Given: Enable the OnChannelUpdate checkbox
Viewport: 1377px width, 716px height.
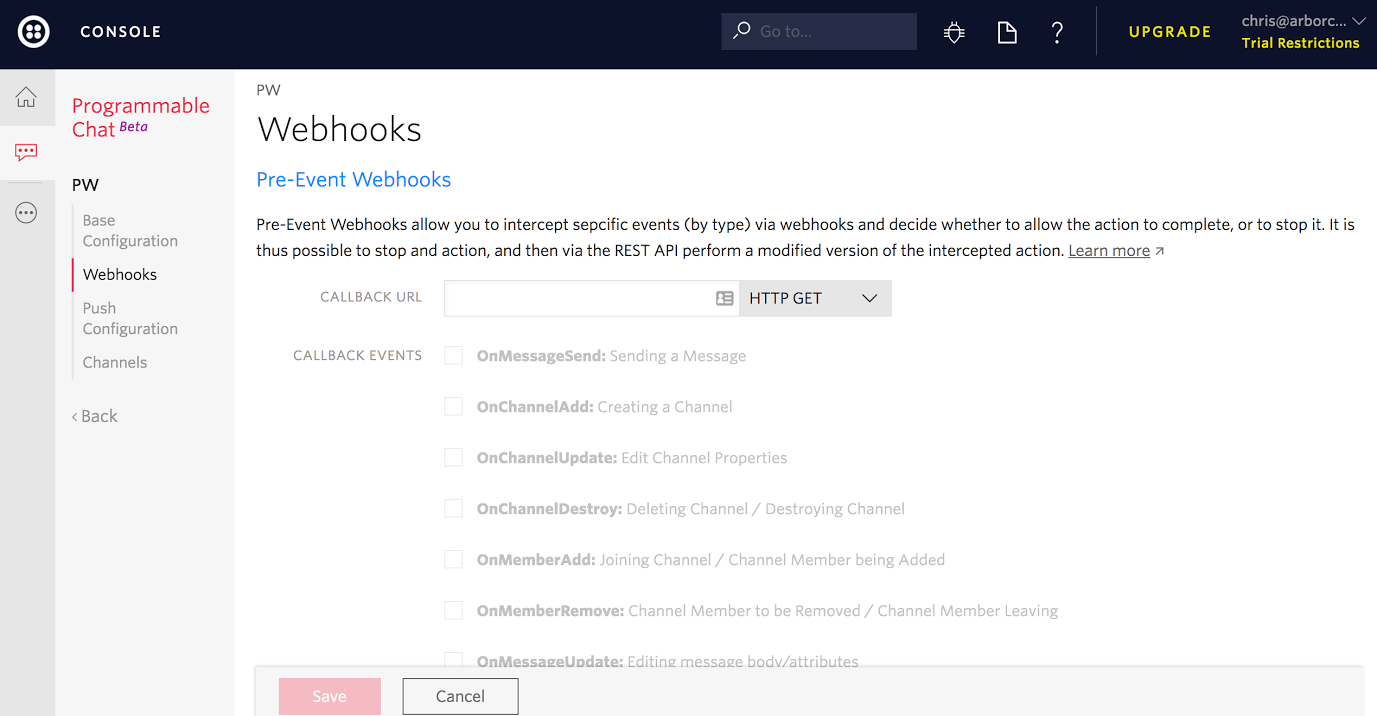Looking at the screenshot, I should click(x=454, y=457).
